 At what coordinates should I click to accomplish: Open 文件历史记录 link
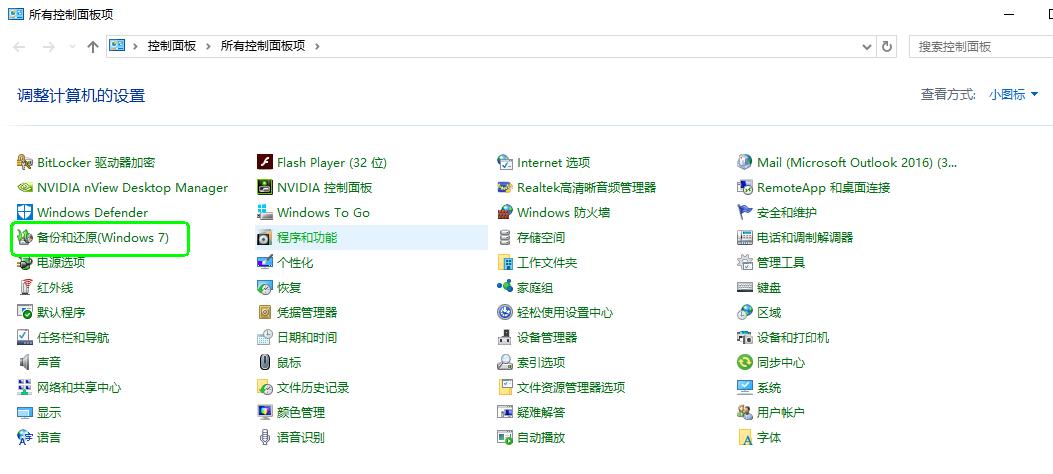coord(313,387)
